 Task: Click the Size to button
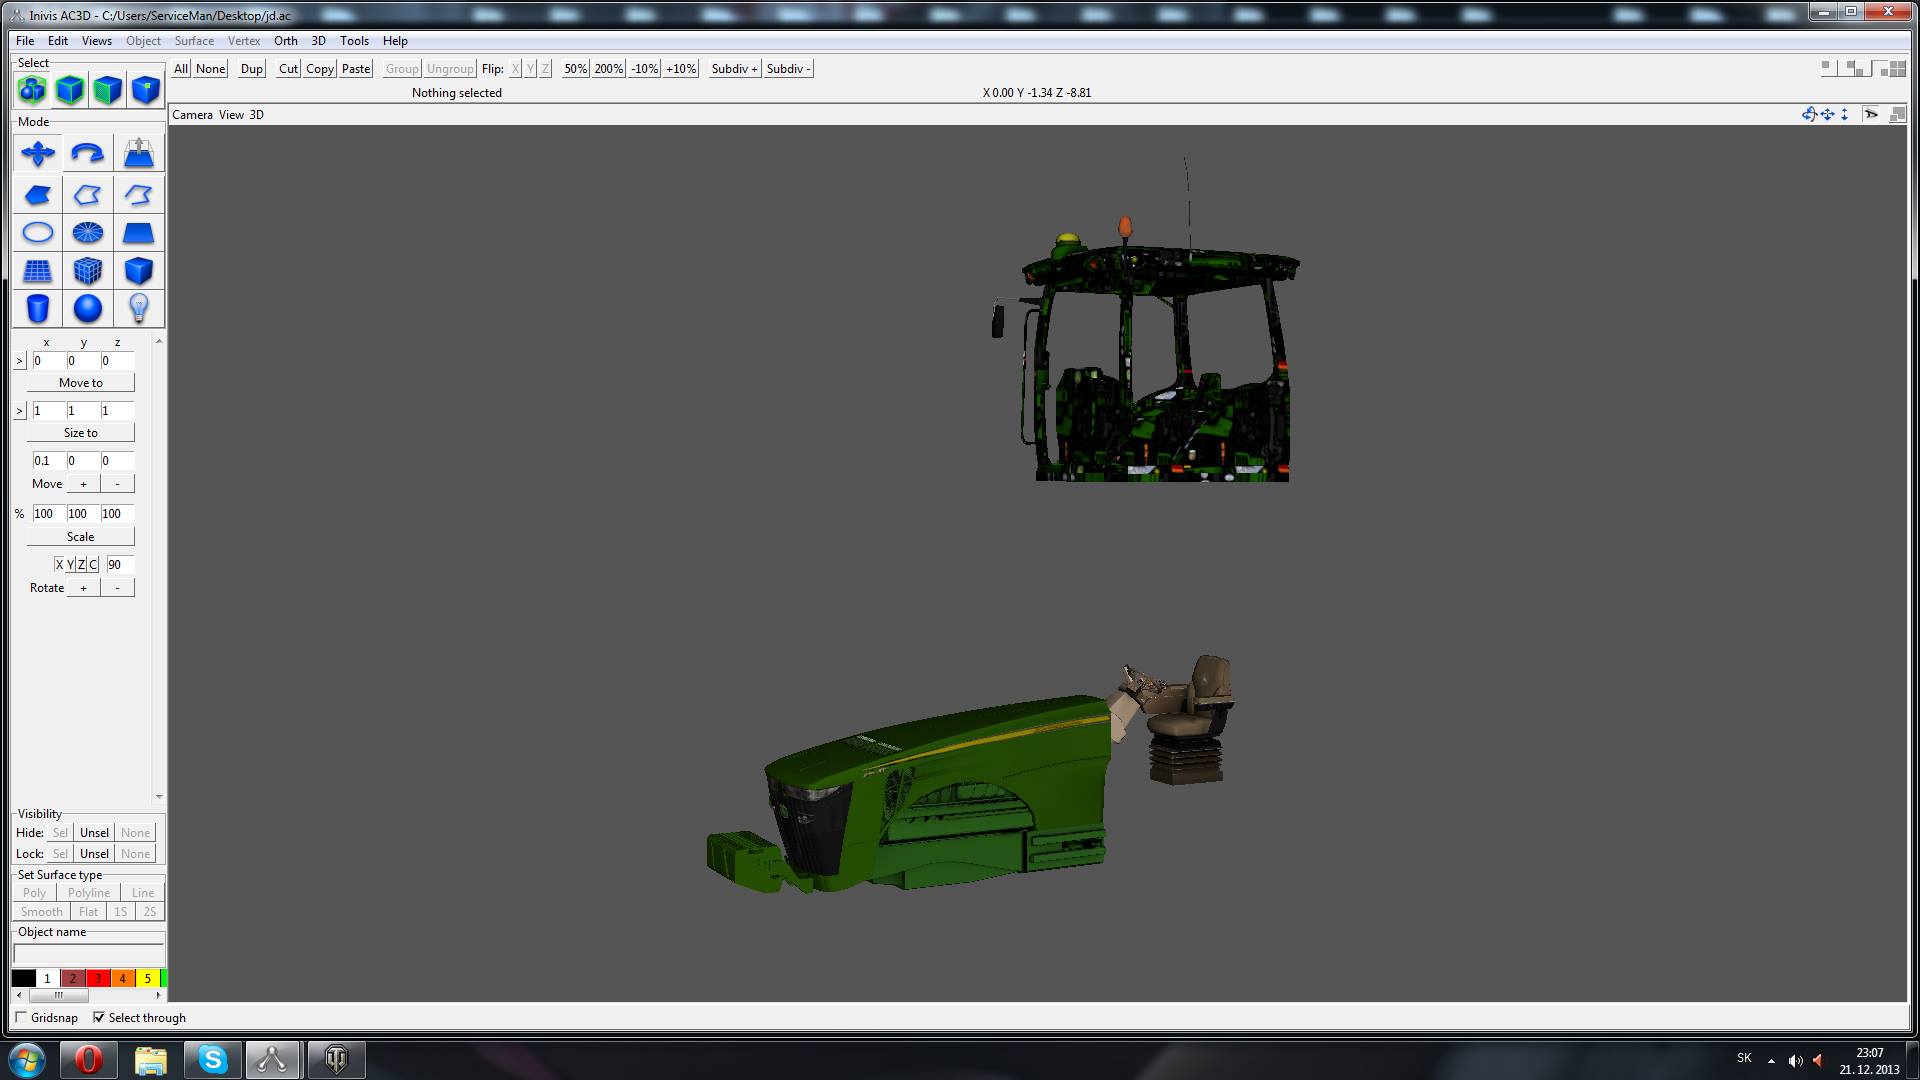(x=81, y=433)
